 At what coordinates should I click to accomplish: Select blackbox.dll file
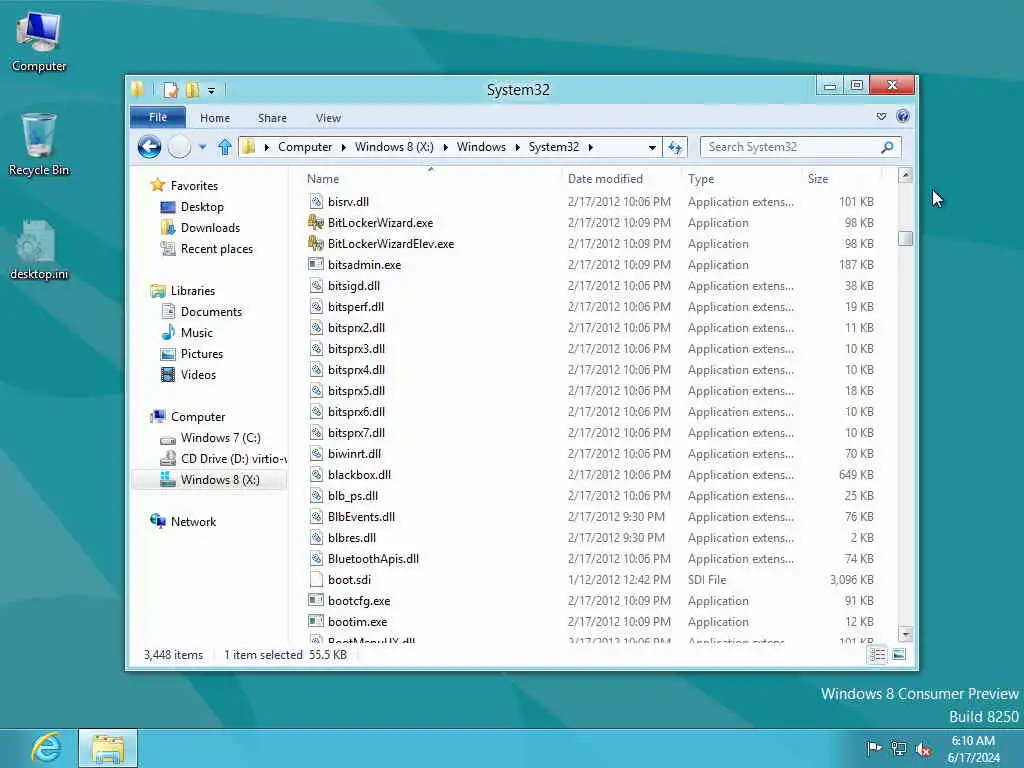[x=359, y=475]
